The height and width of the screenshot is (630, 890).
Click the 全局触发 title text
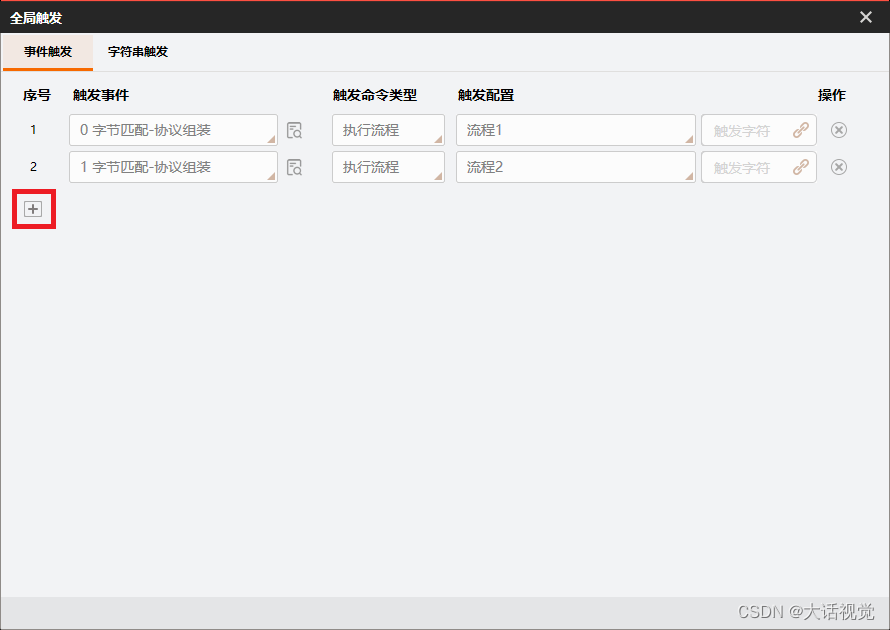pyautogui.click(x=36, y=18)
